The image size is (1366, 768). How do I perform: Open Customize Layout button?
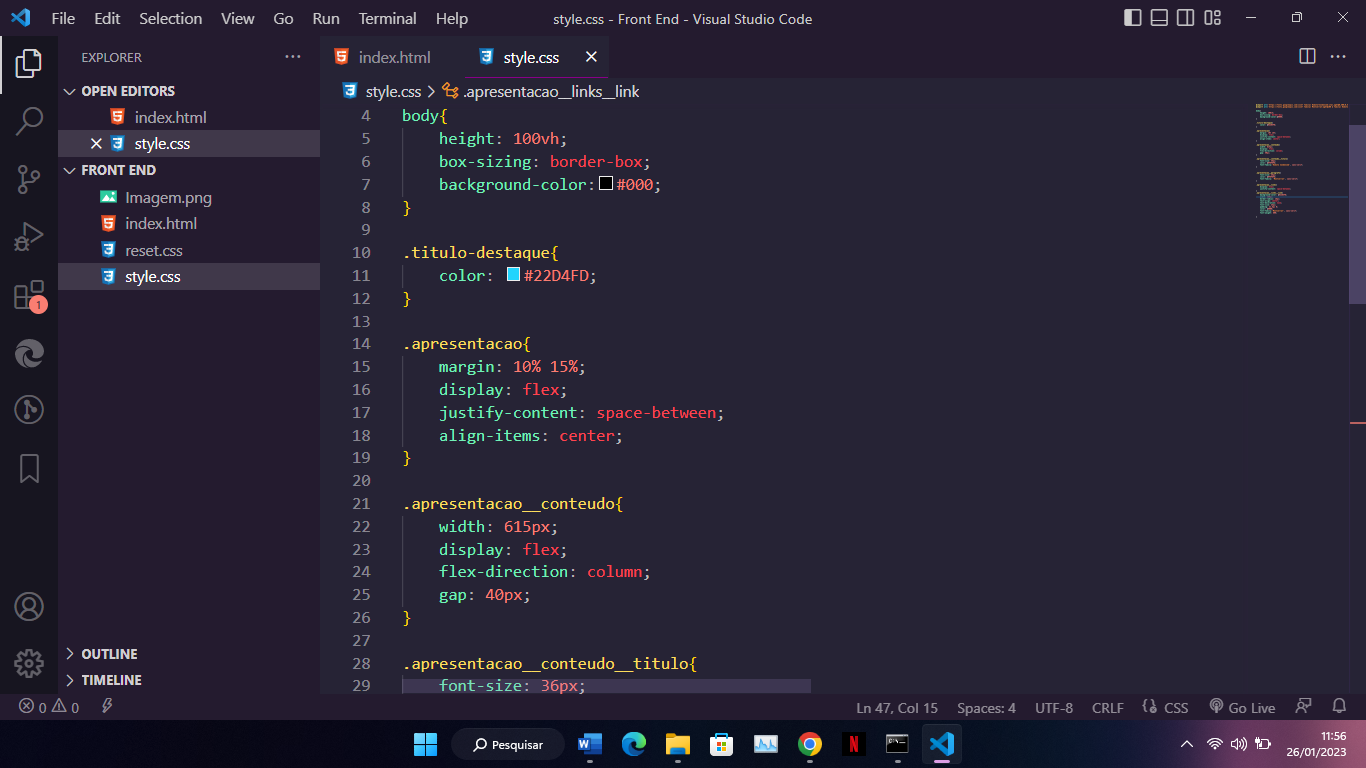1213,18
